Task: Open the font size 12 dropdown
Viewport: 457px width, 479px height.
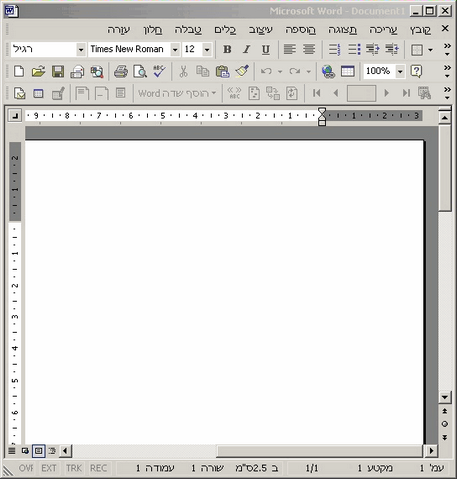Action: click(x=207, y=50)
